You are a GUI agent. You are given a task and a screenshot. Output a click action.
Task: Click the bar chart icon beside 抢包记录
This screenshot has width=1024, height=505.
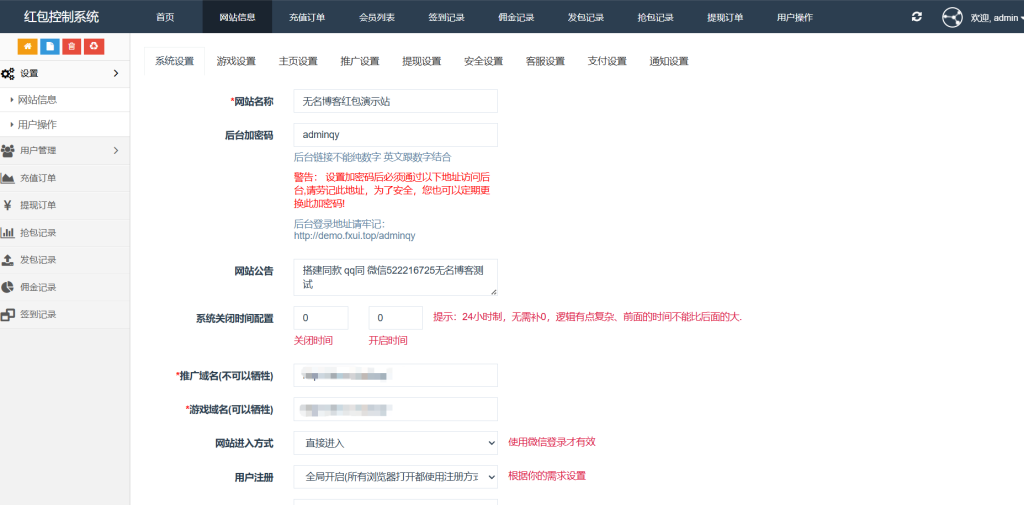(x=8, y=233)
